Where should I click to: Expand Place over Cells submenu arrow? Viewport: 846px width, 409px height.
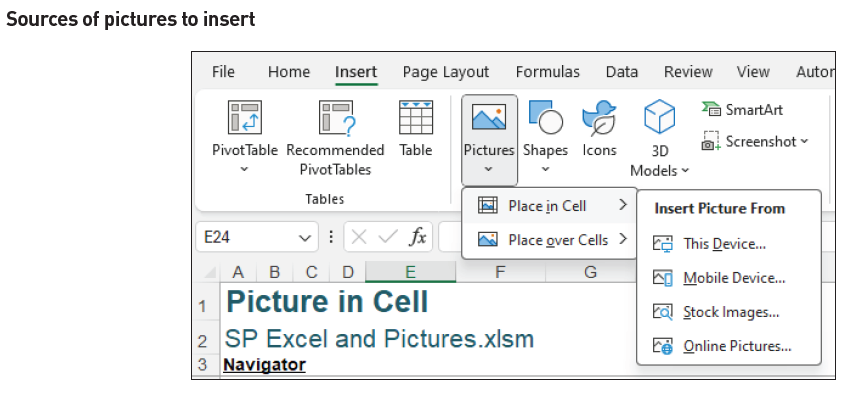point(623,238)
